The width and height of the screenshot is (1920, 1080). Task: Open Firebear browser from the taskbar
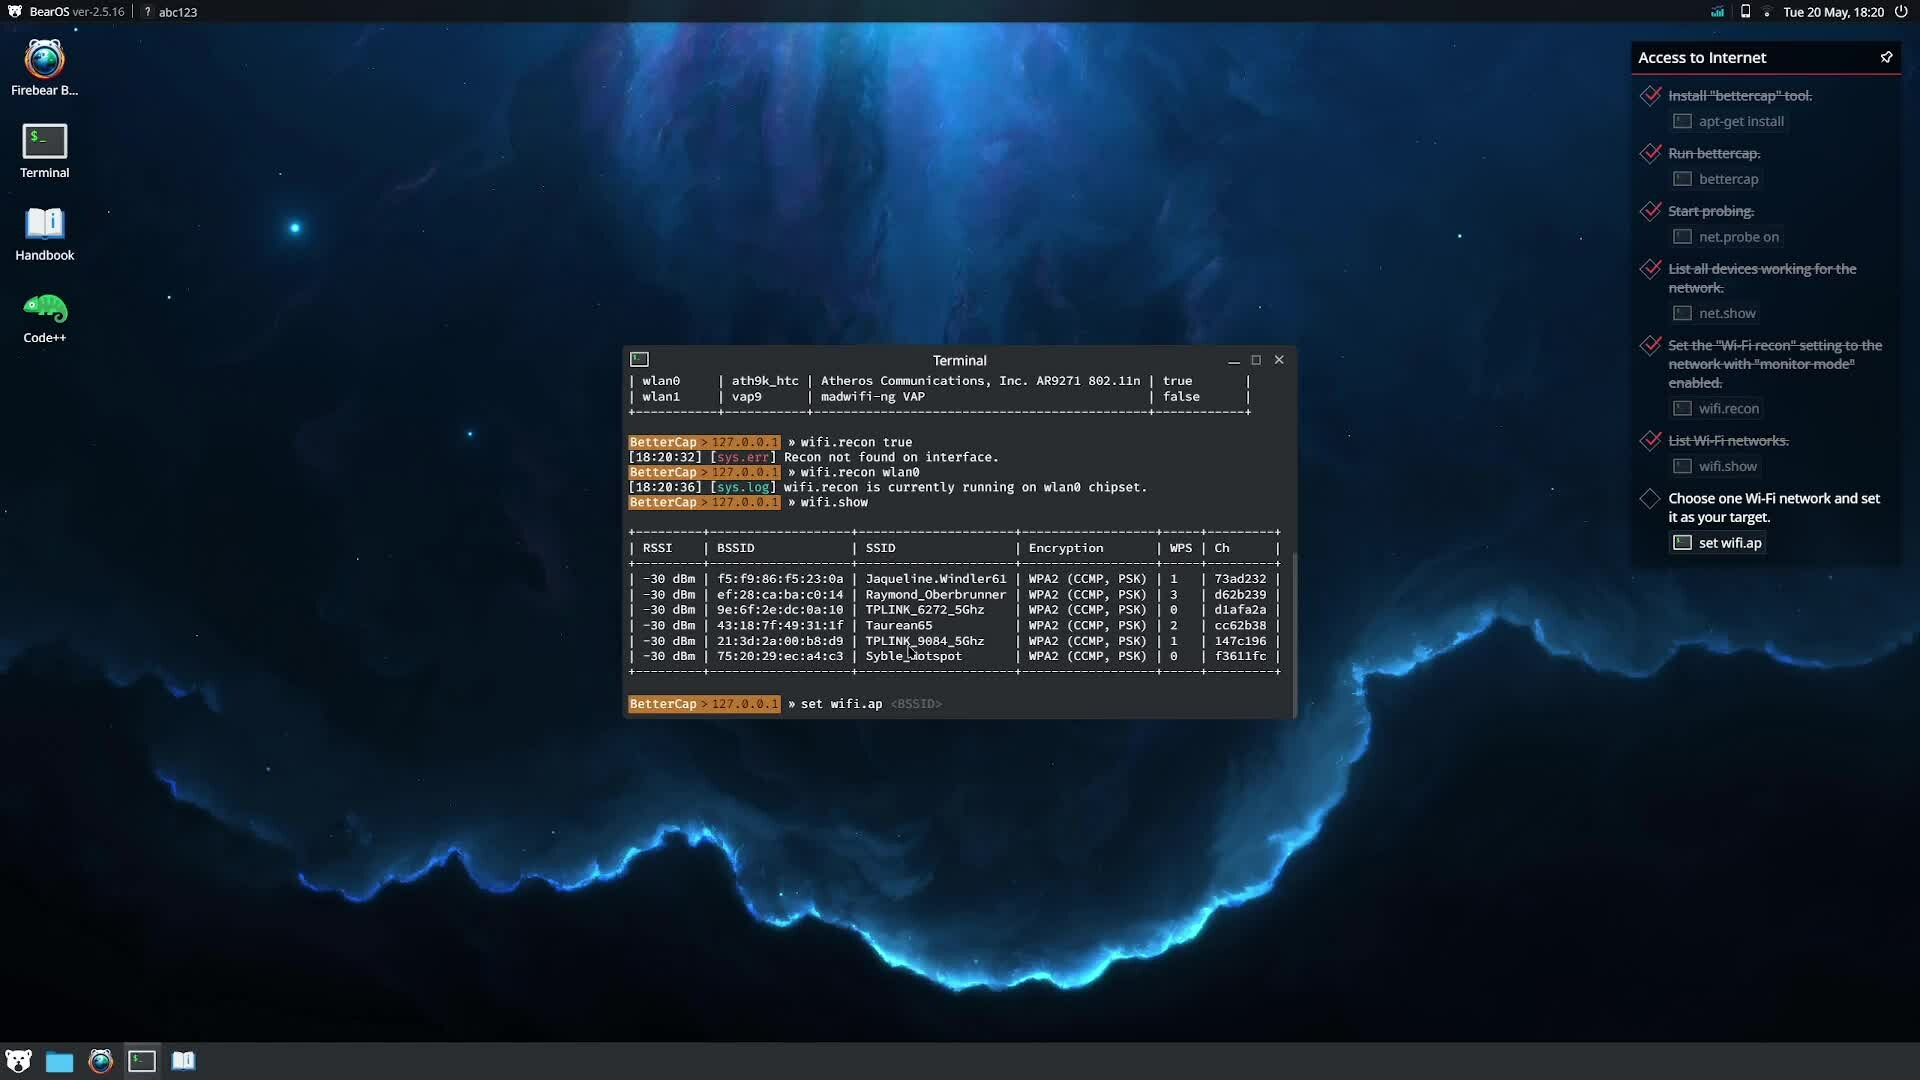click(x=101, y=1061)
